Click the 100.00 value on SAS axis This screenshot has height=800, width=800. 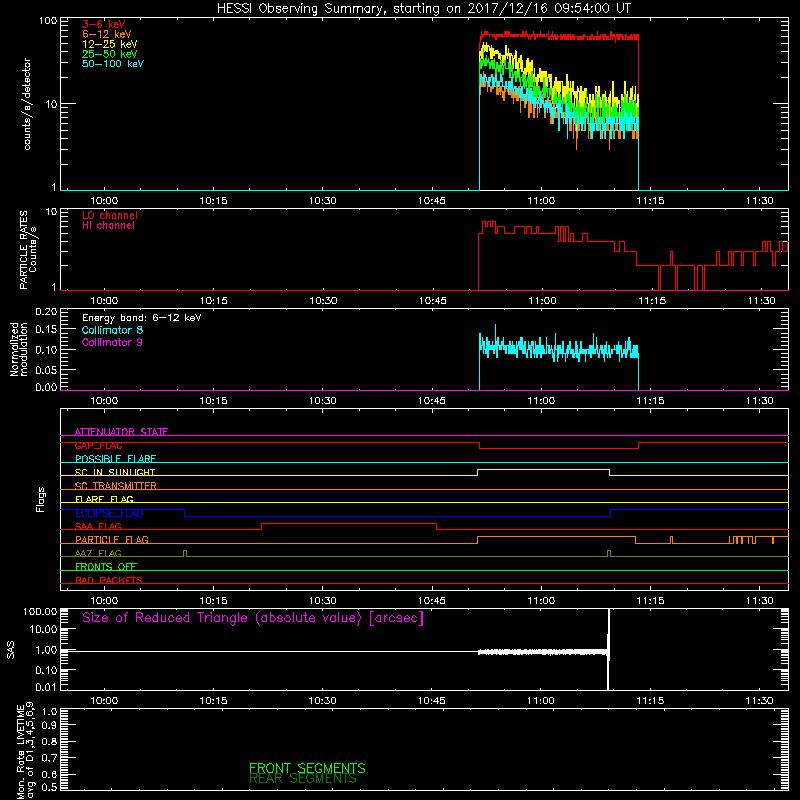click(39, 611)
